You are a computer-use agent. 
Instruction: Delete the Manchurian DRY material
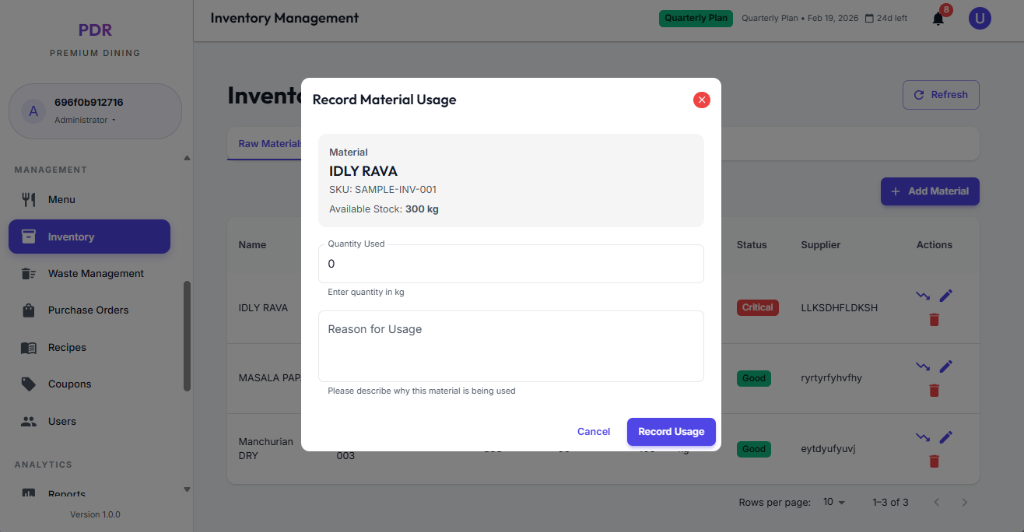934,461
